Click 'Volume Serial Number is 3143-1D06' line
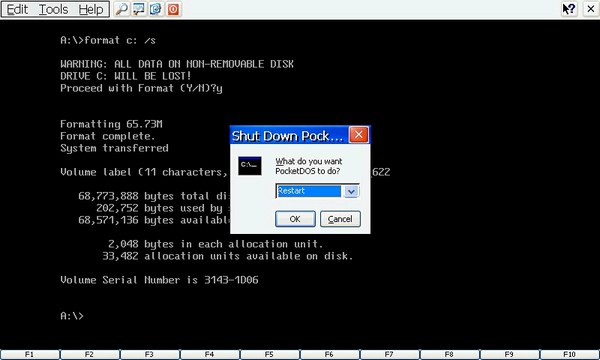The image size is (600, 360). coord(159,280)
